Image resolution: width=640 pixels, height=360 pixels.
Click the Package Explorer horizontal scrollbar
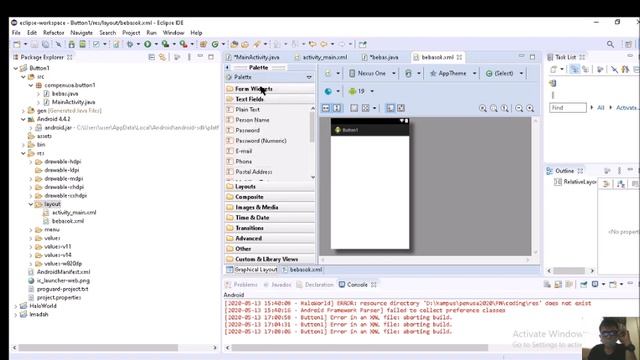[x=98, y=347]
